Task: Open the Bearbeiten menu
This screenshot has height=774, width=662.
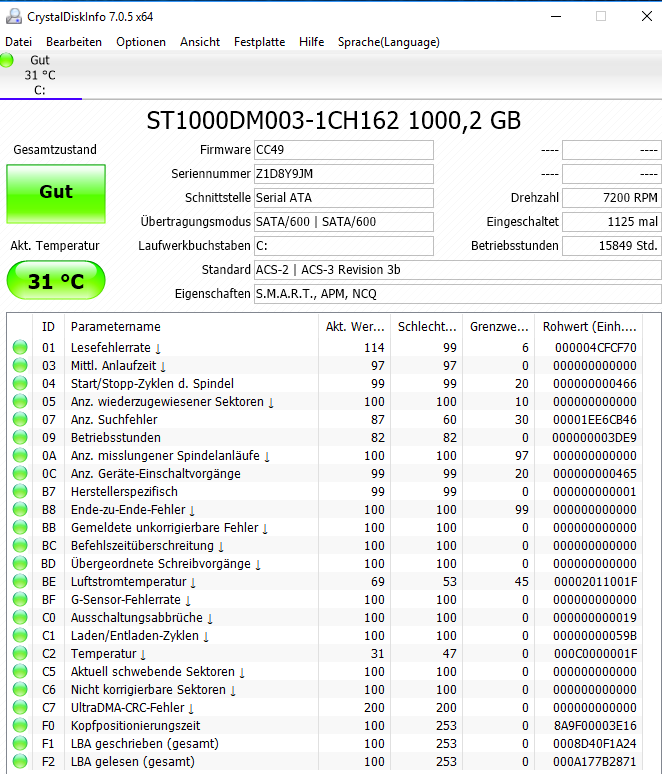Action: pyautogui.click(x=74, y=42)
